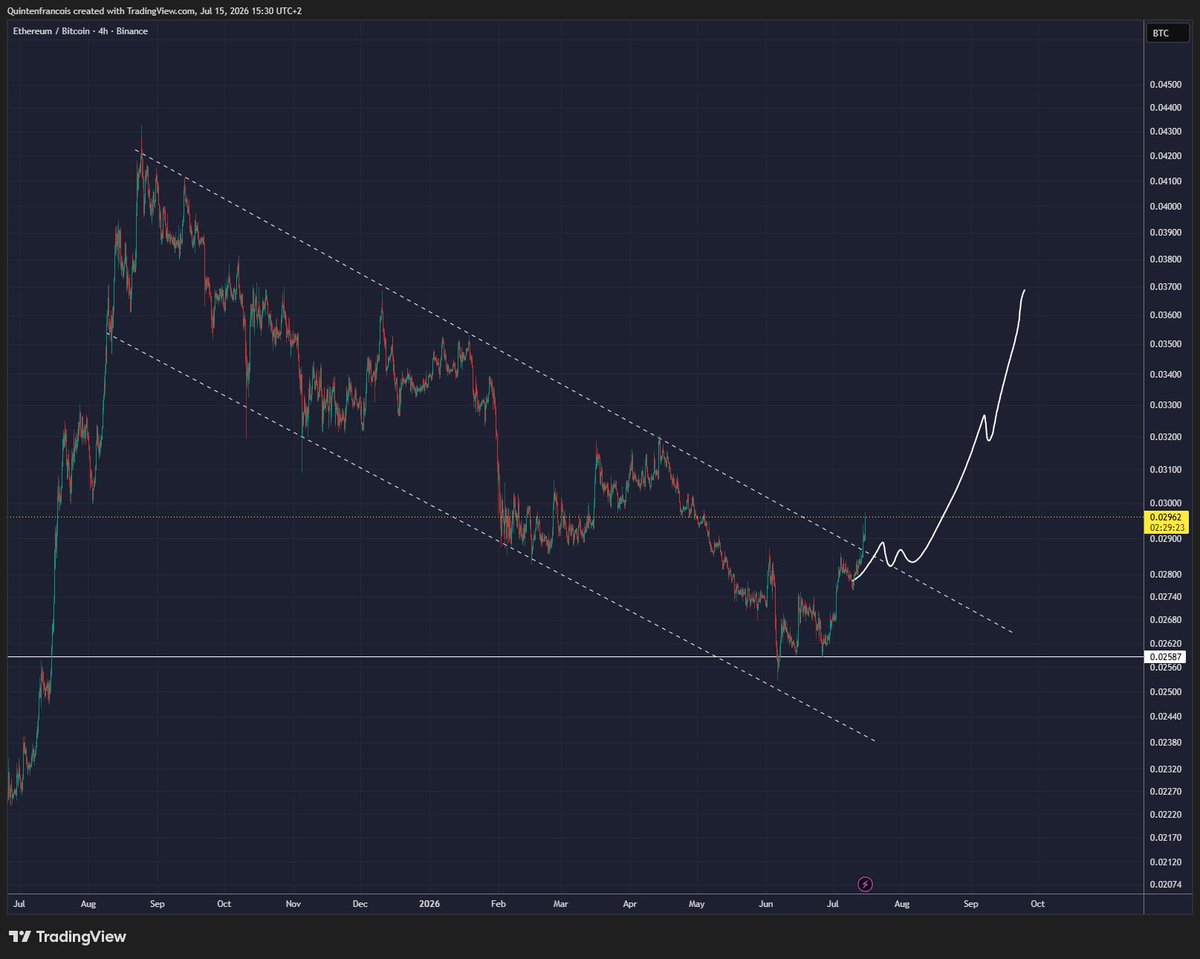
Task: Click the 0.02074 price axis label
Action: point(1166,884)
